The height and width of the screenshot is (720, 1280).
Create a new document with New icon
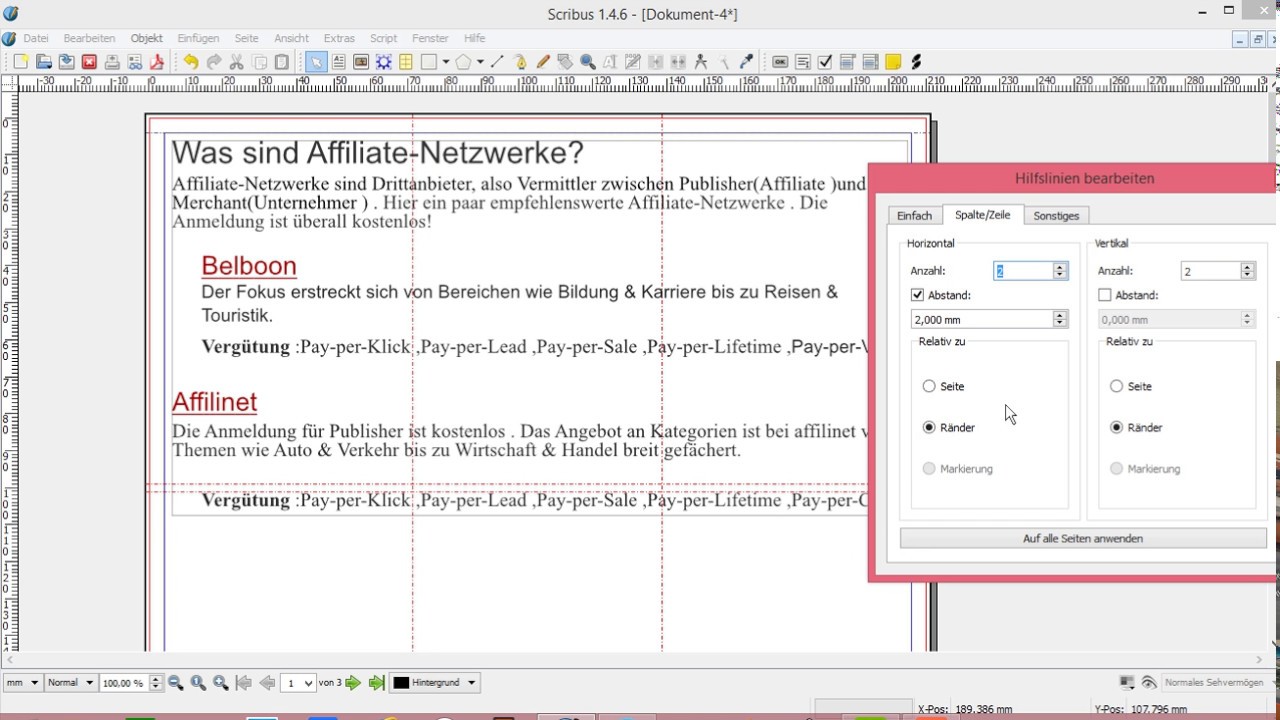[20, 62]
